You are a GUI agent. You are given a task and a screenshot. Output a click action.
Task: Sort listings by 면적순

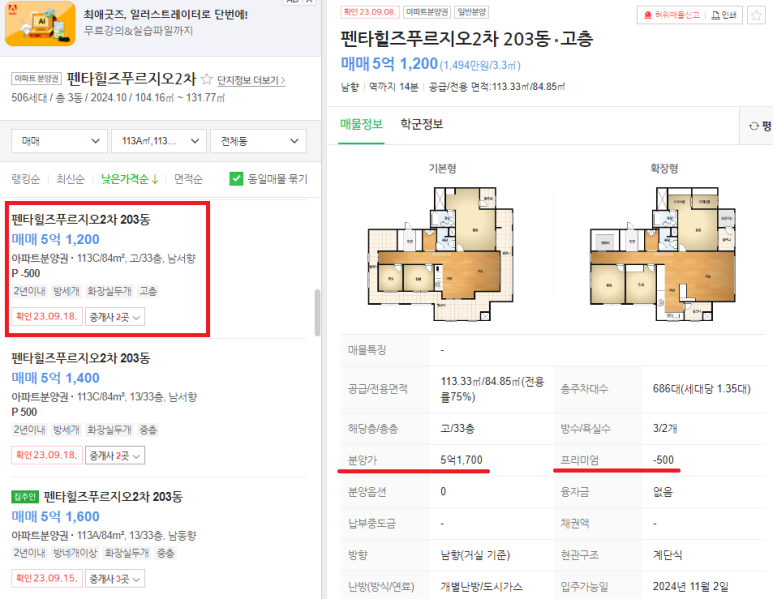tap(188, 179)
